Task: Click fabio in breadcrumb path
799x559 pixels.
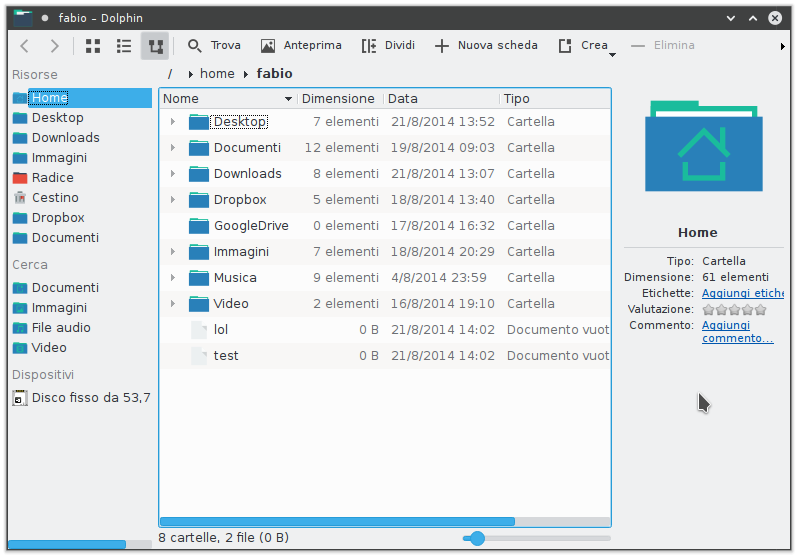Action: (274, 73)
